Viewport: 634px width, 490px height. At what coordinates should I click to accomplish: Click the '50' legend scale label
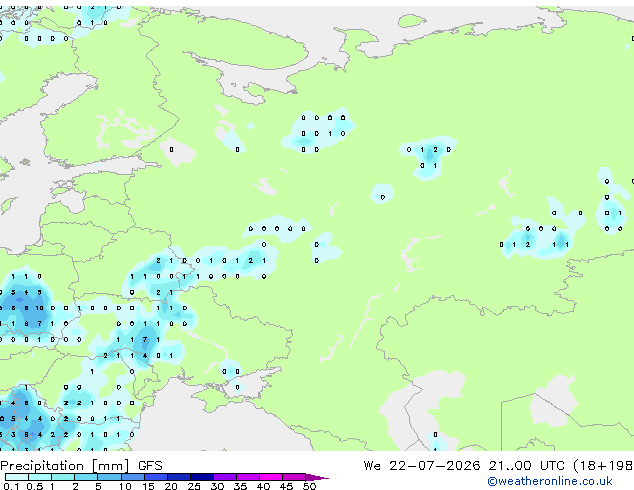(x=309, y=486)
